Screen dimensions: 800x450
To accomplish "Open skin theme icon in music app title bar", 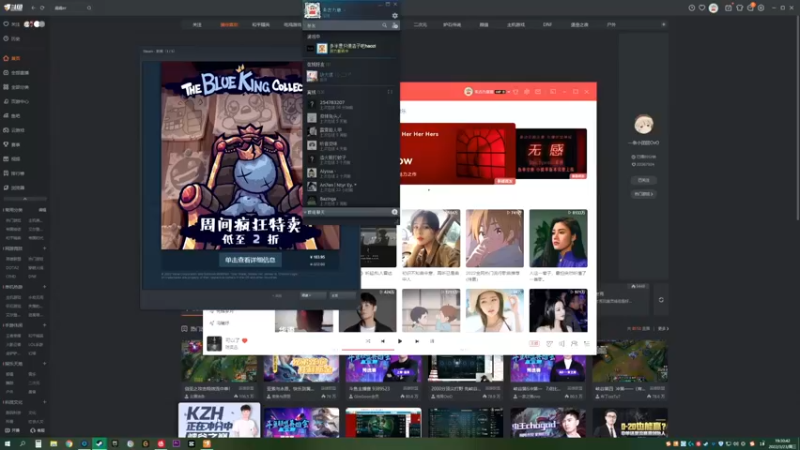I will 516,92.
